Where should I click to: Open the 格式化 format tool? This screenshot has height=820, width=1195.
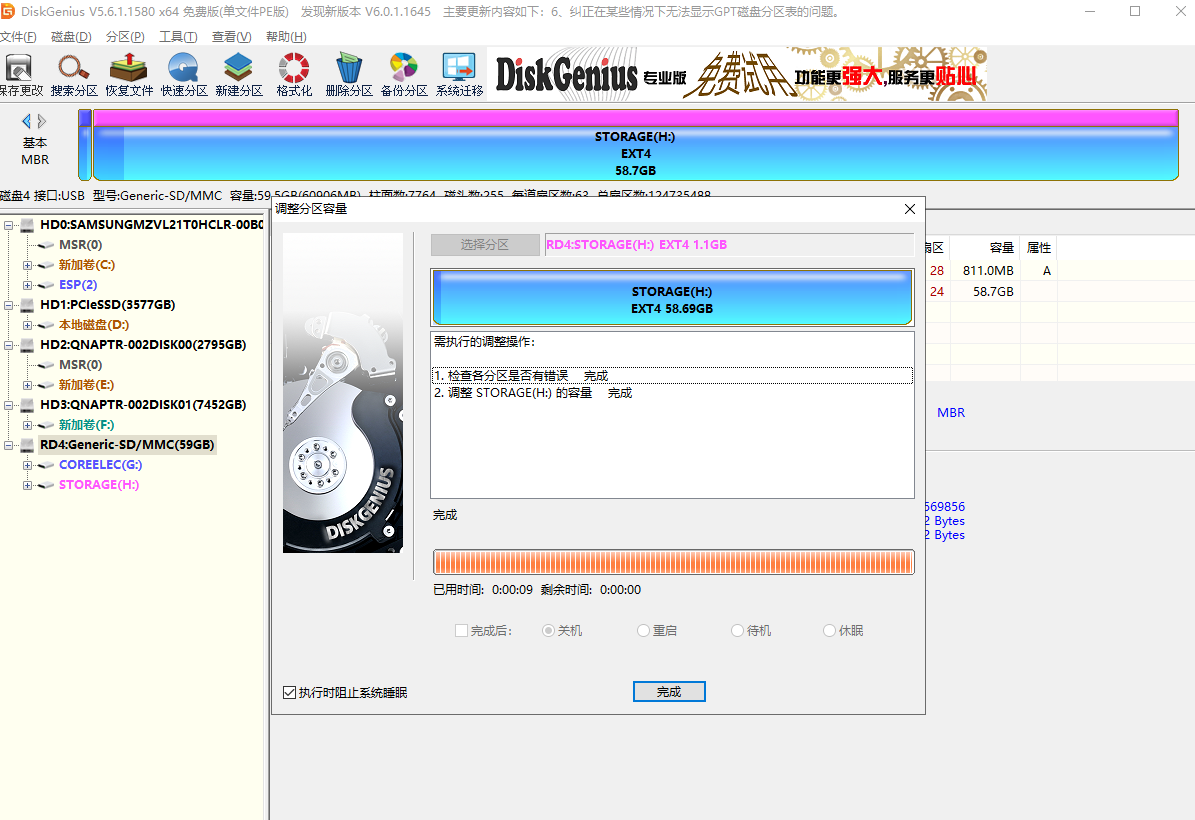(x=294, y=75)
